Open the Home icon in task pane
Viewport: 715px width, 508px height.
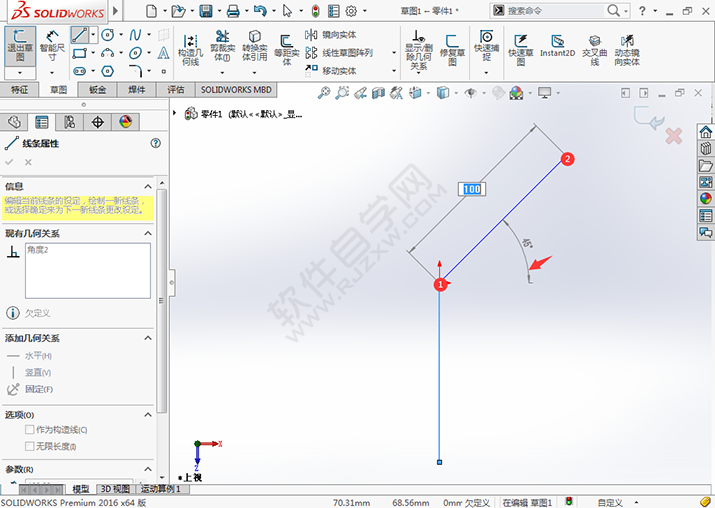705,132
